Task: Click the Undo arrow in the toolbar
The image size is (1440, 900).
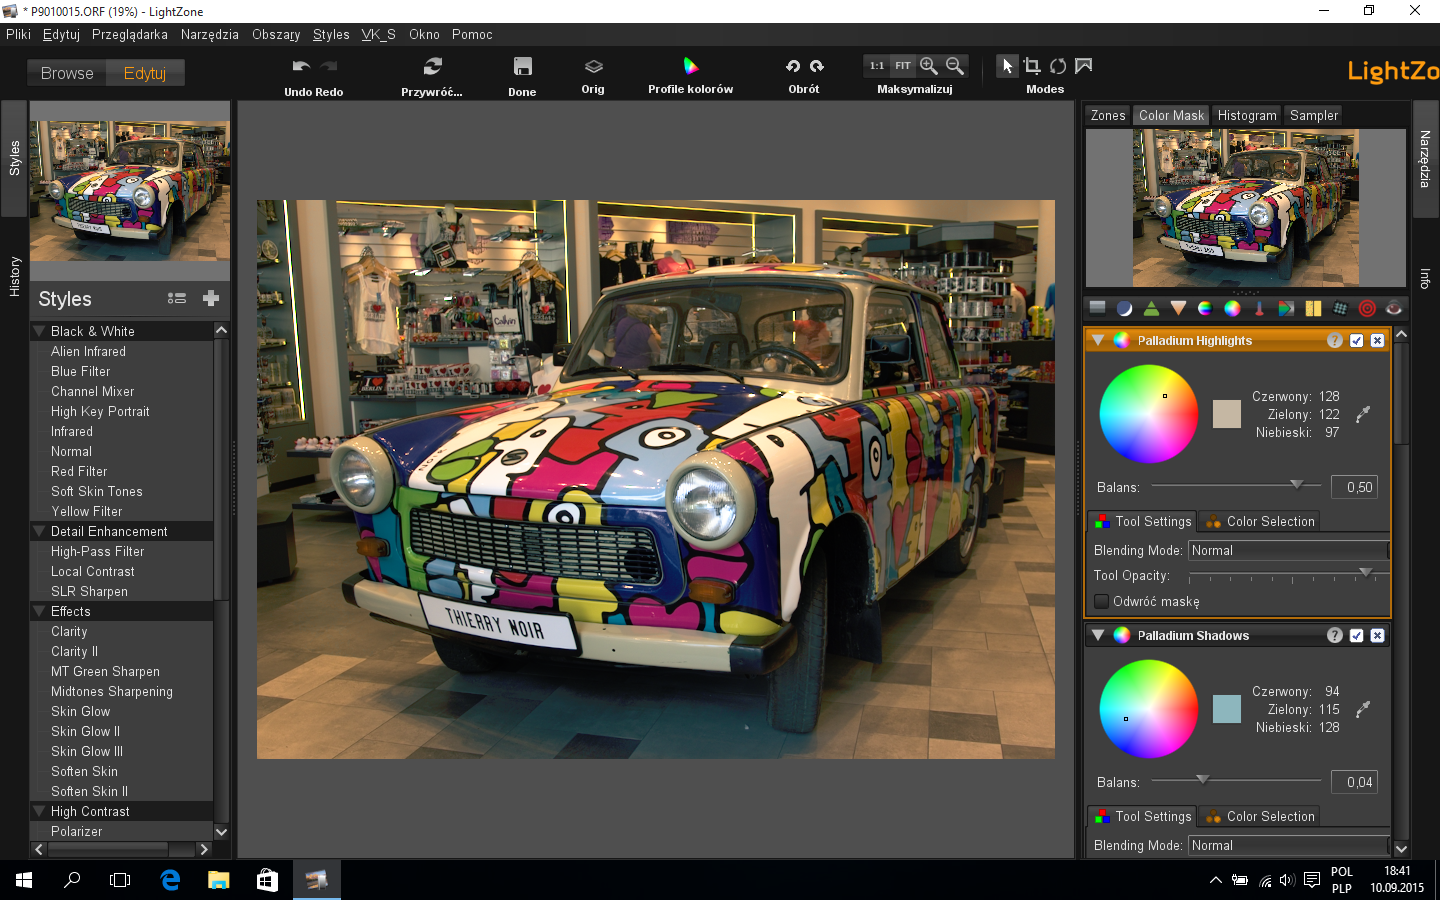Action: point(300,66)
